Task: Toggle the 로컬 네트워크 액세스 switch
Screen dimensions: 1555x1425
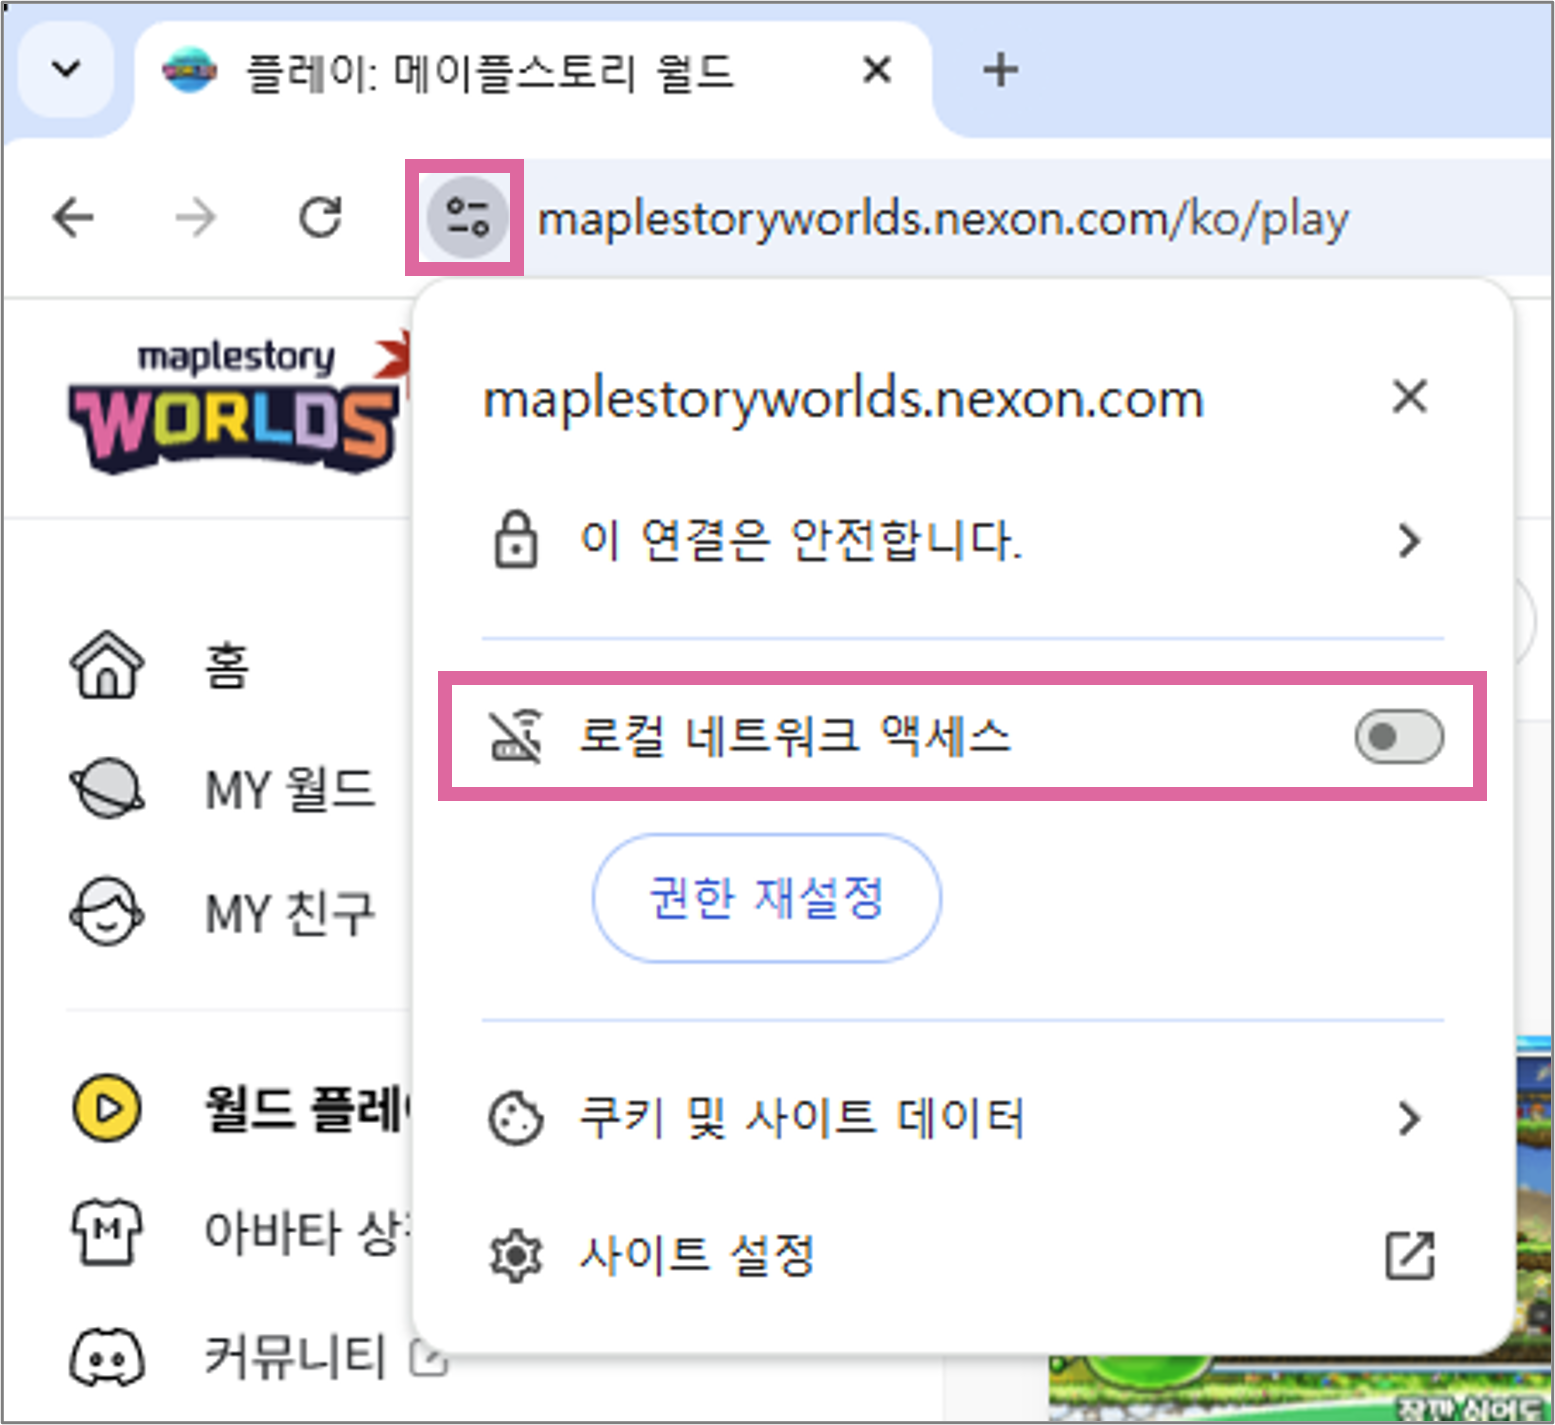Action: tap(1398, 737)
